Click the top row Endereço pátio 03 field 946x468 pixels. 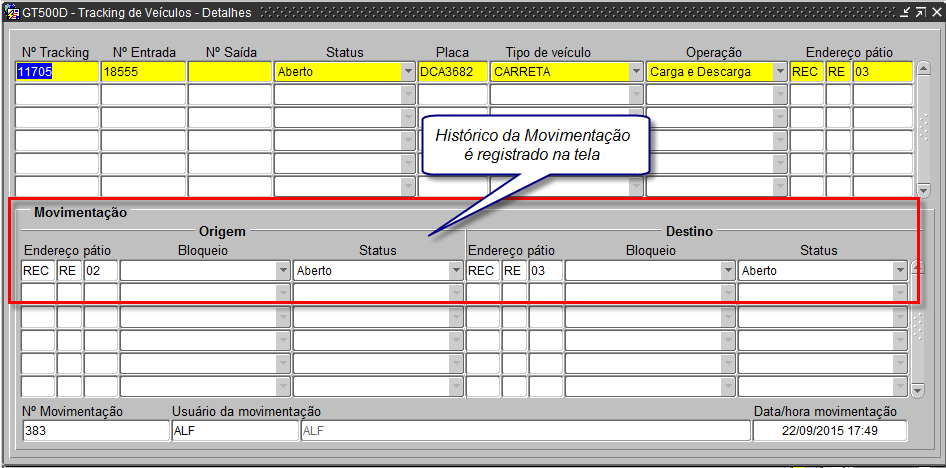(x=883, y=72)
